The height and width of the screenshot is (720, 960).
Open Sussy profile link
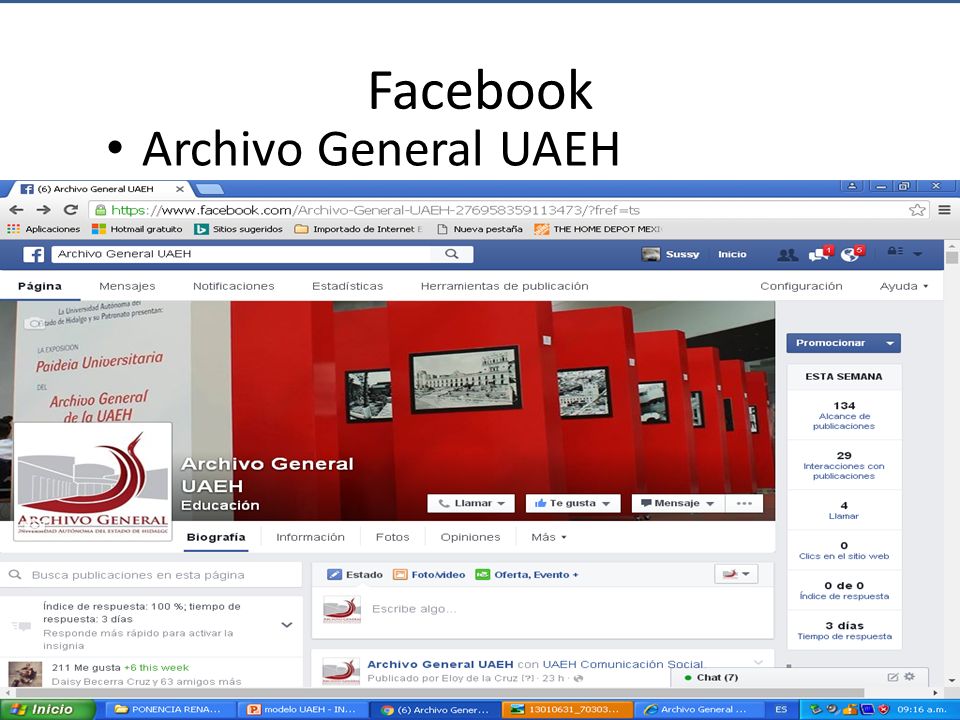[x=670, y=254]
